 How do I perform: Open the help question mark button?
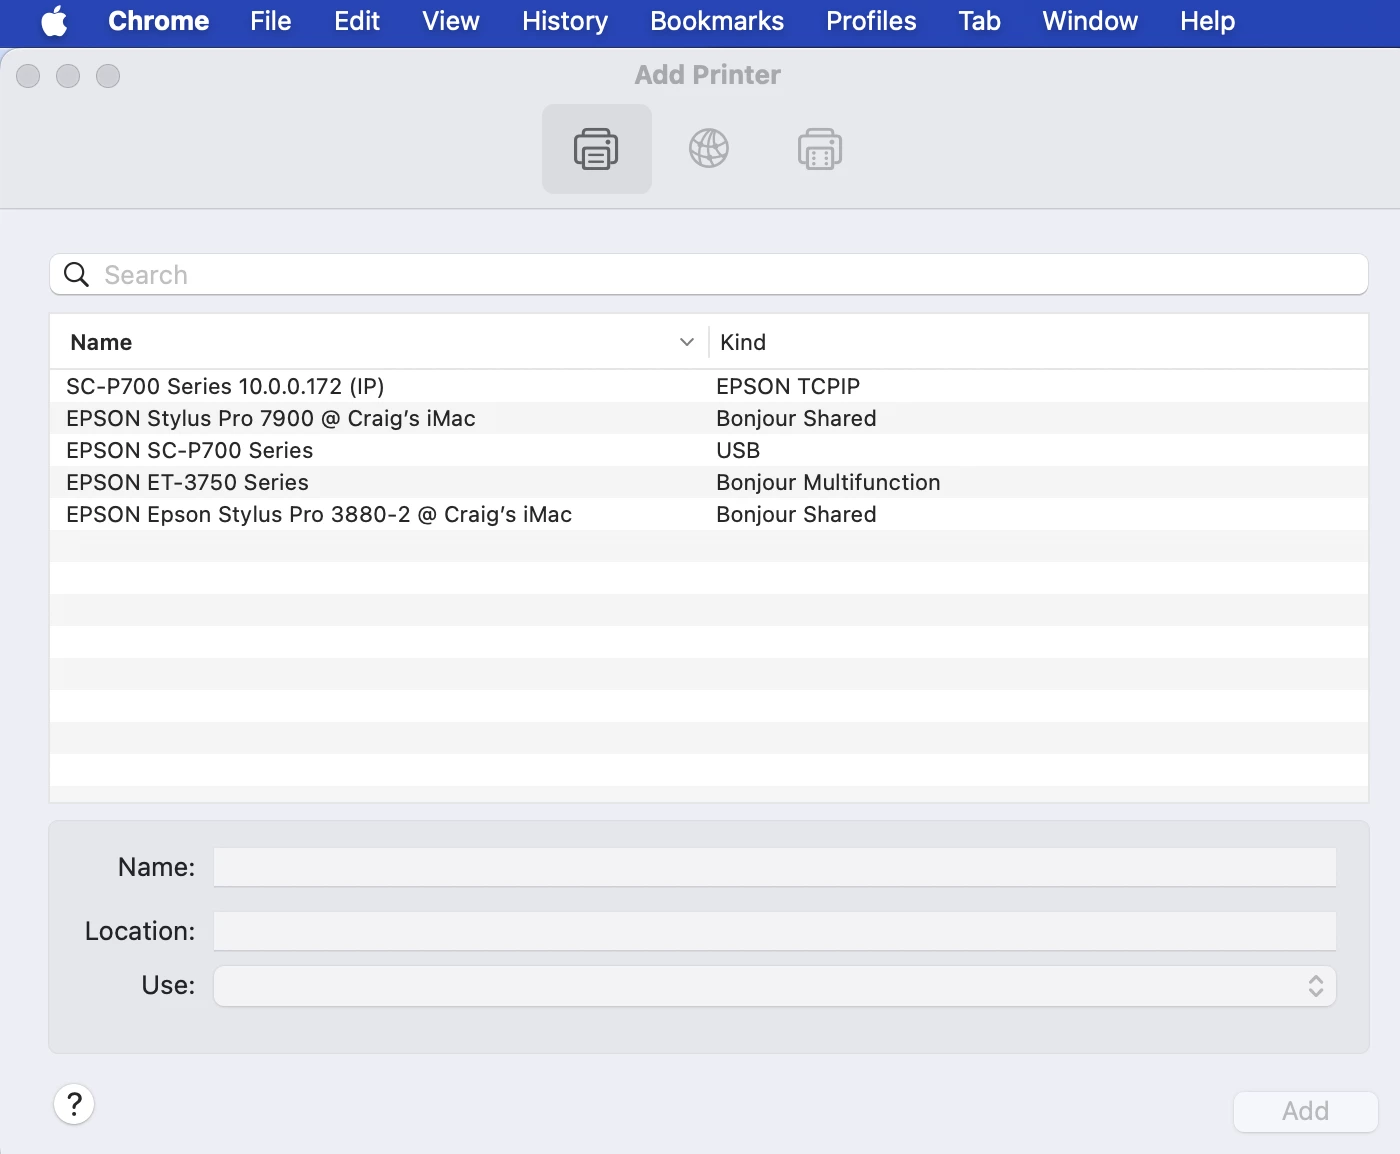74,1105
